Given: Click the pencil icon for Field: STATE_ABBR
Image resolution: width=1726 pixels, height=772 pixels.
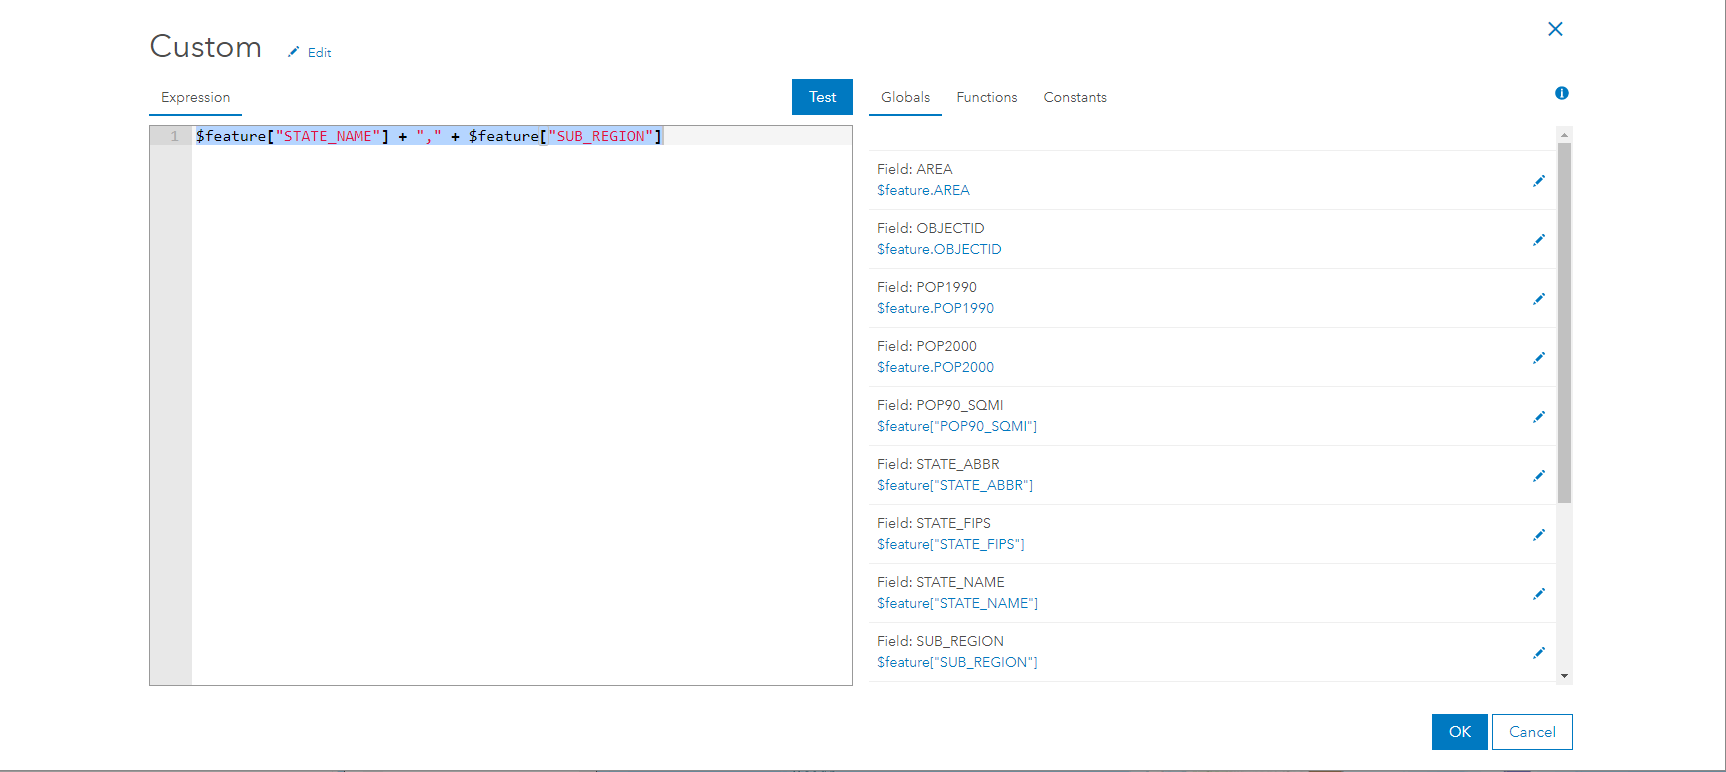Looking at the screenshot, I should coord(1539,476).
